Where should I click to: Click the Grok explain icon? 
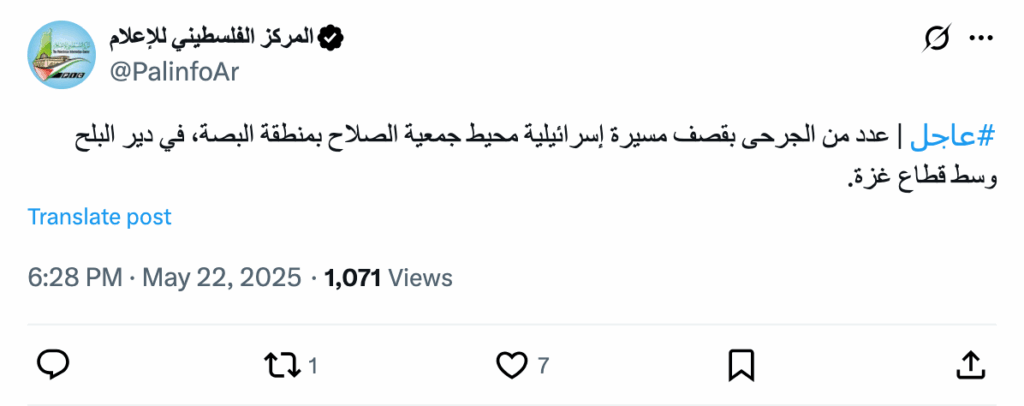(937, 38)
